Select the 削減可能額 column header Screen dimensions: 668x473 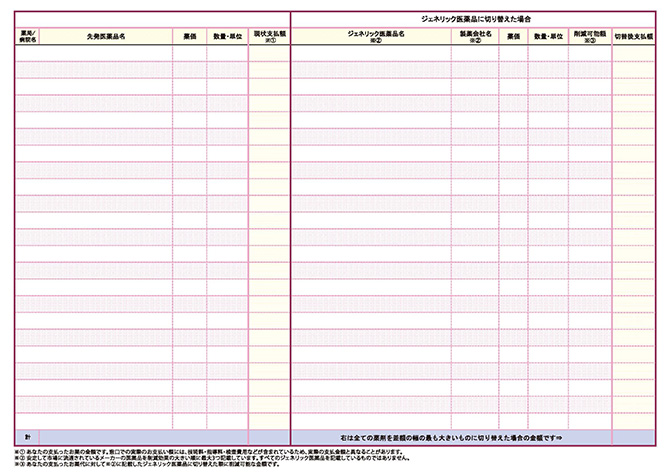591,35
